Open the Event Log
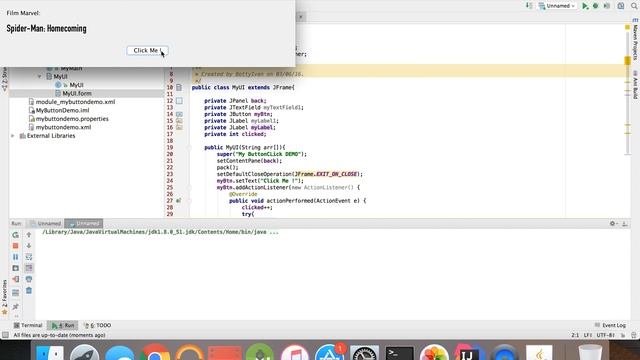The width and height of the screenshot is (640, 360). (610, 325)
